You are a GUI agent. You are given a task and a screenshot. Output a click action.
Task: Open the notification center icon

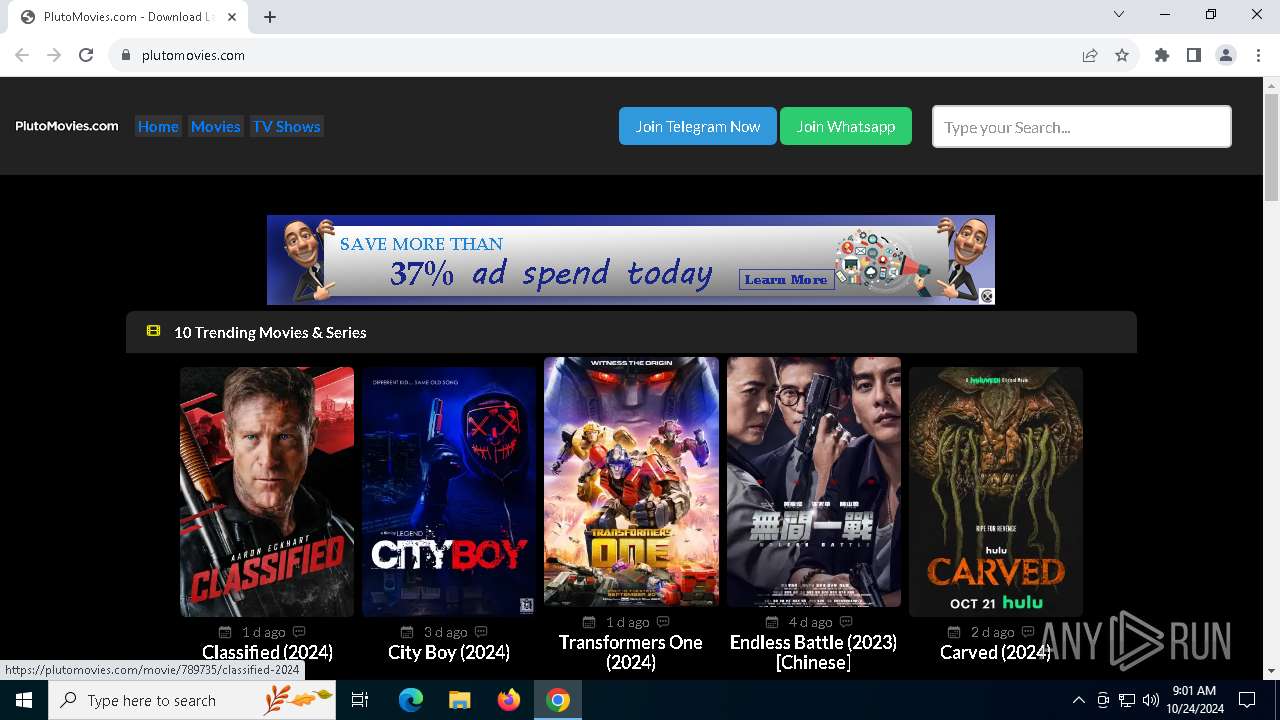point(1247,700)
